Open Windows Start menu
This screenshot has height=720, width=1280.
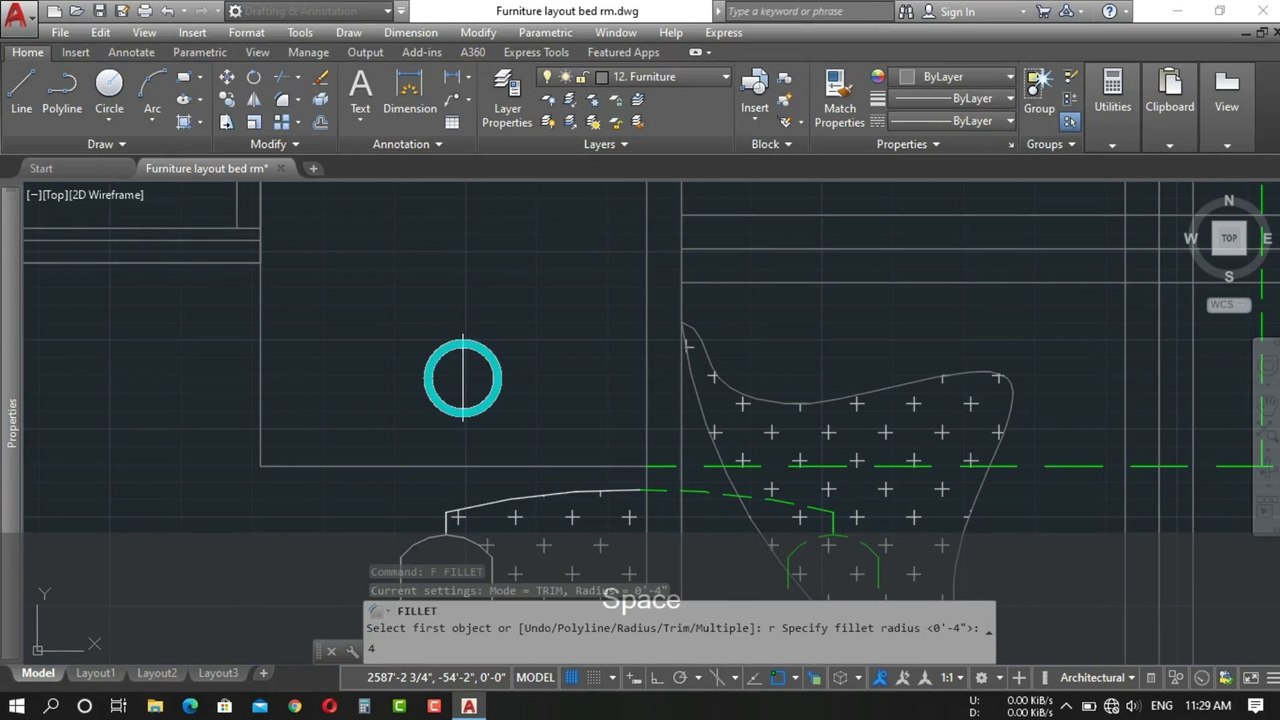[x=17, y=706]
